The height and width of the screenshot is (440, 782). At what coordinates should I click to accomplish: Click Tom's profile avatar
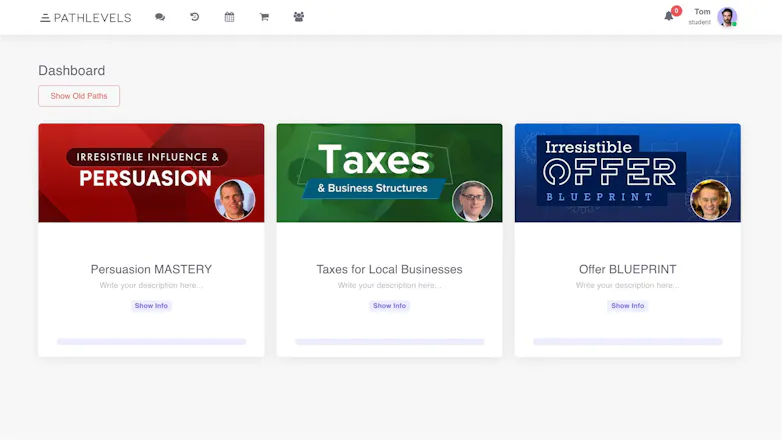(x=727, y=17)
